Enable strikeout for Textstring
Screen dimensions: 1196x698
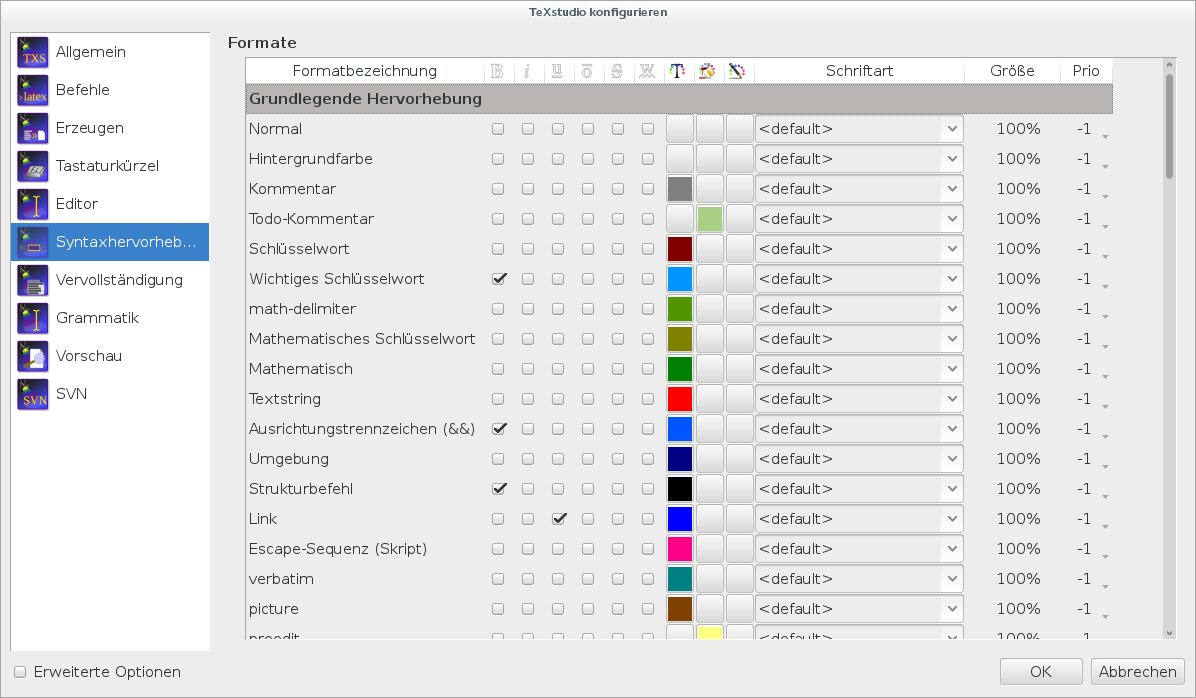pyautogui.click(x=618, y=399)
